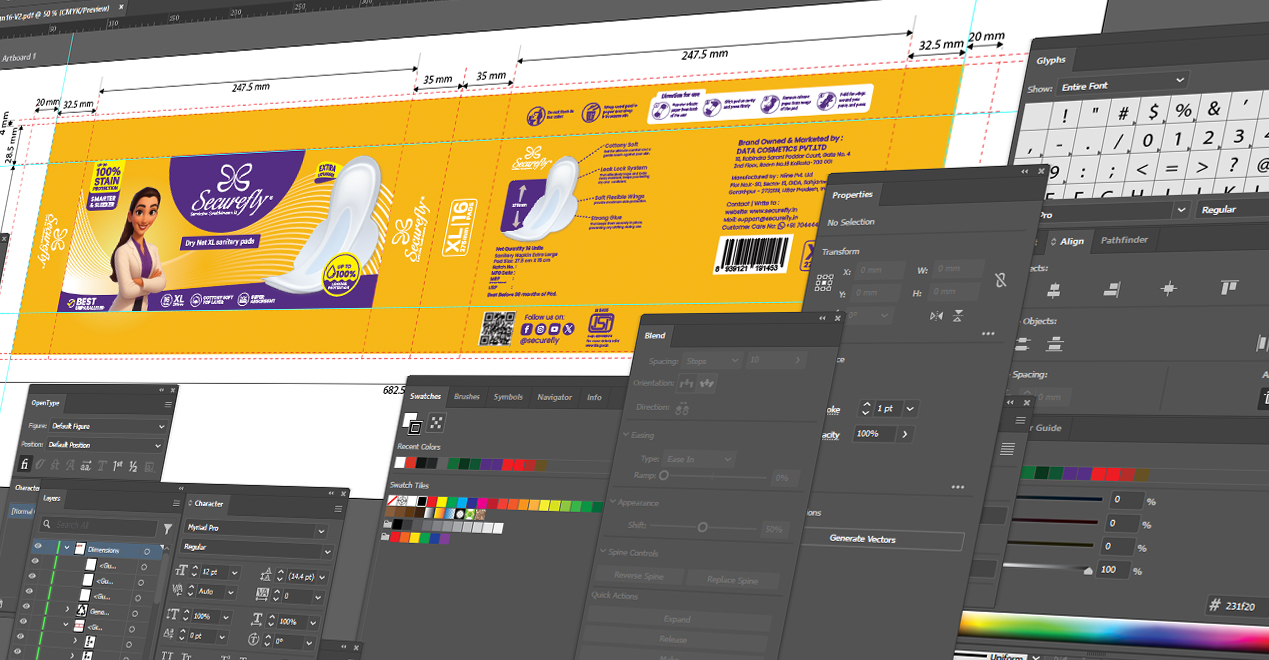Select second Orientation icon in Blend panel
The height and width of the screenshot is (660, 1269).
tap(707, 383)
